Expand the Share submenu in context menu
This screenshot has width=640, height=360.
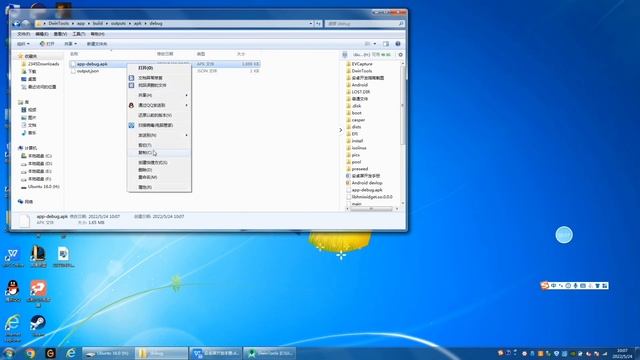[159, 95]
